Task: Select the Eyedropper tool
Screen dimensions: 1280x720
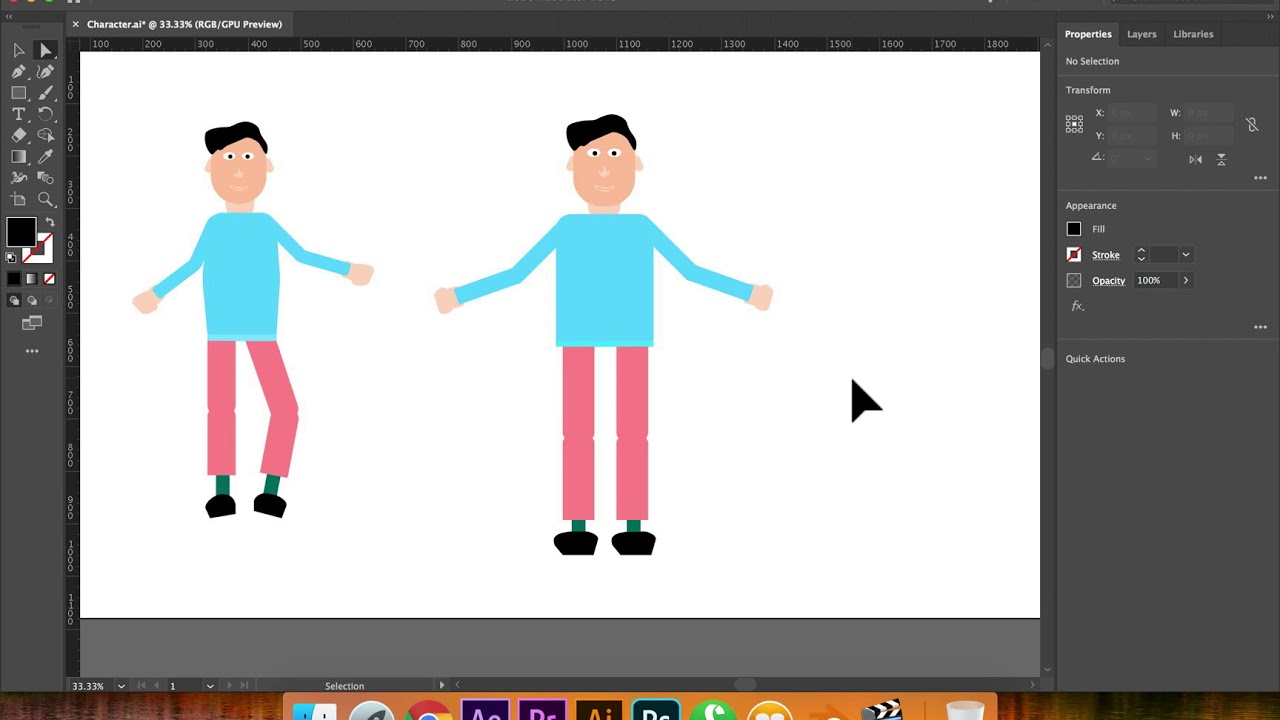Action: (46, 157)
